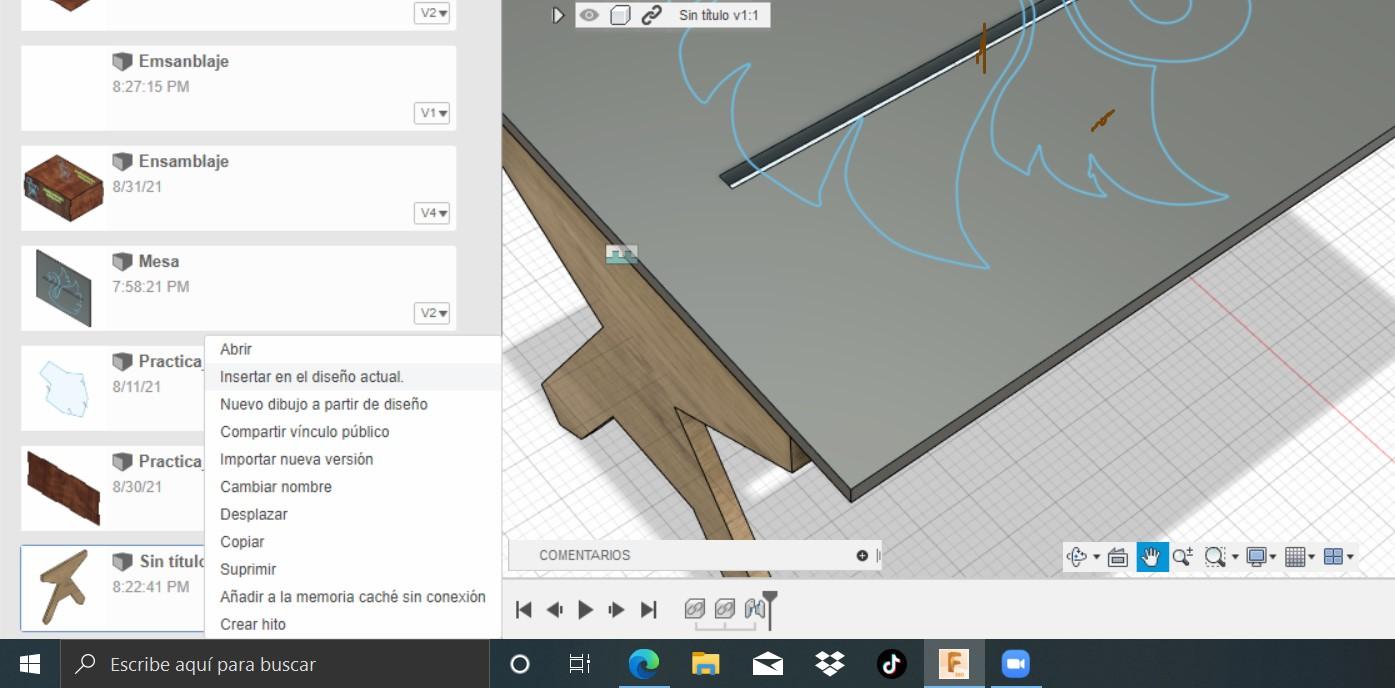The image size is (1395, 688).
Task: Open the Ensamblaje wooden box thumbnail
Action: click(x=63, y=188)
